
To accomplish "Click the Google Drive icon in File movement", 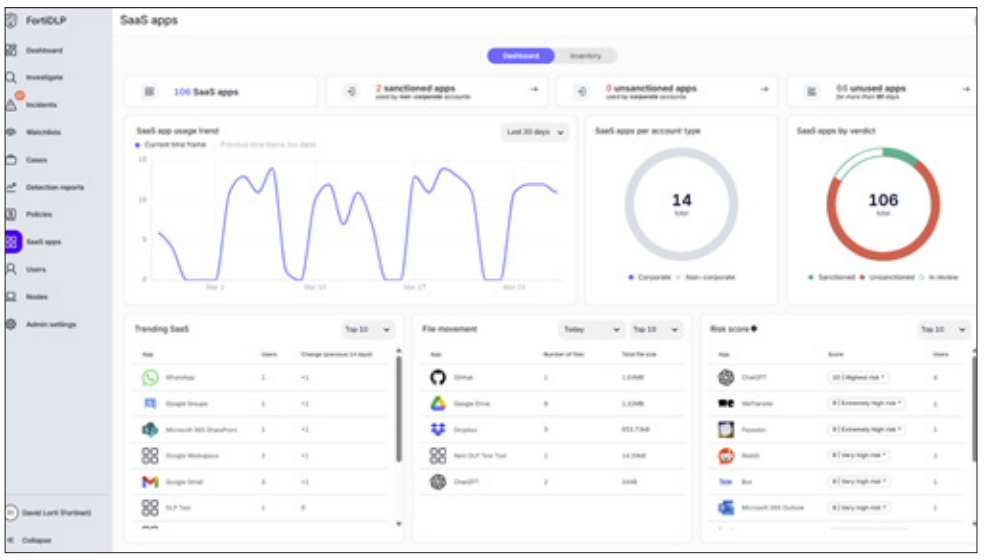I will pos(437,403).
